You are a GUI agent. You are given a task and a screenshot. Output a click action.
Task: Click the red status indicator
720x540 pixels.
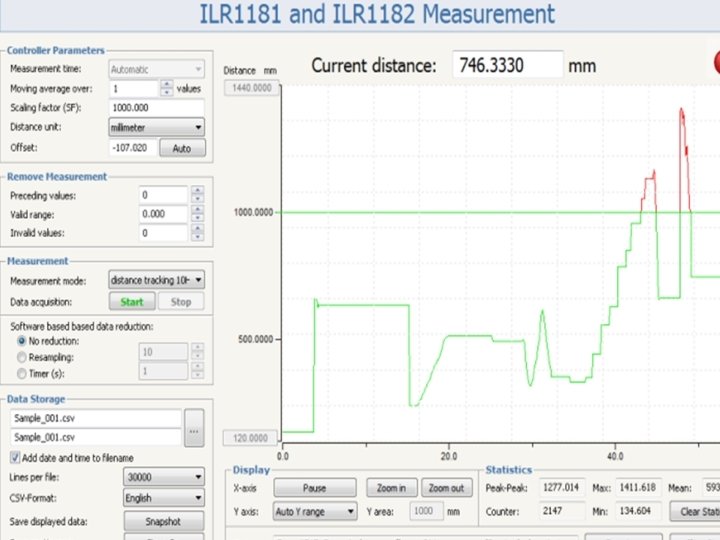point(717,62)
